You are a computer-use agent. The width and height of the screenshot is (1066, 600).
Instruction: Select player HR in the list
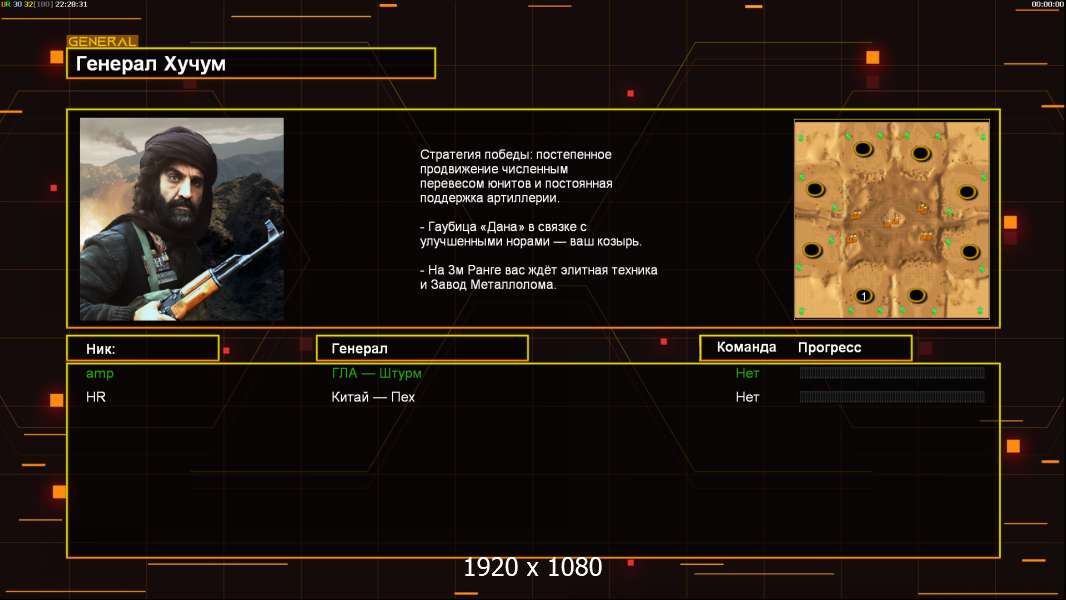(x=96, y=397)
